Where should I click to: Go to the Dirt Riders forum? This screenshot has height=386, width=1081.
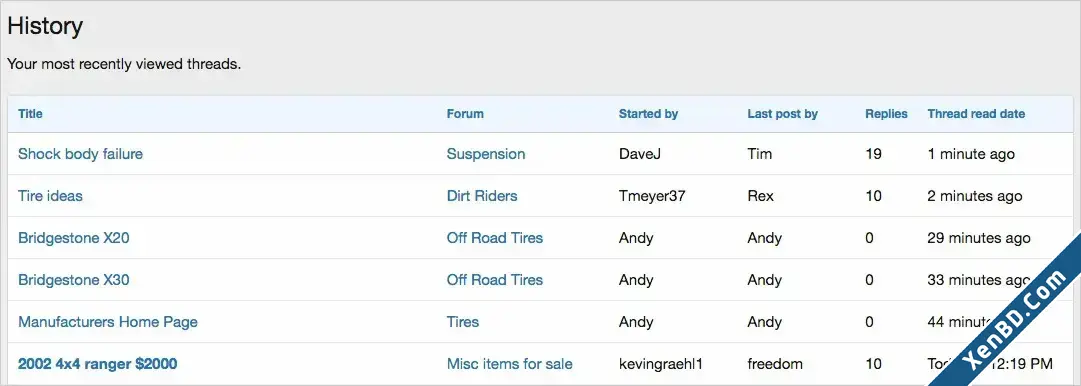pyautogui.click(x=482, y=196)
